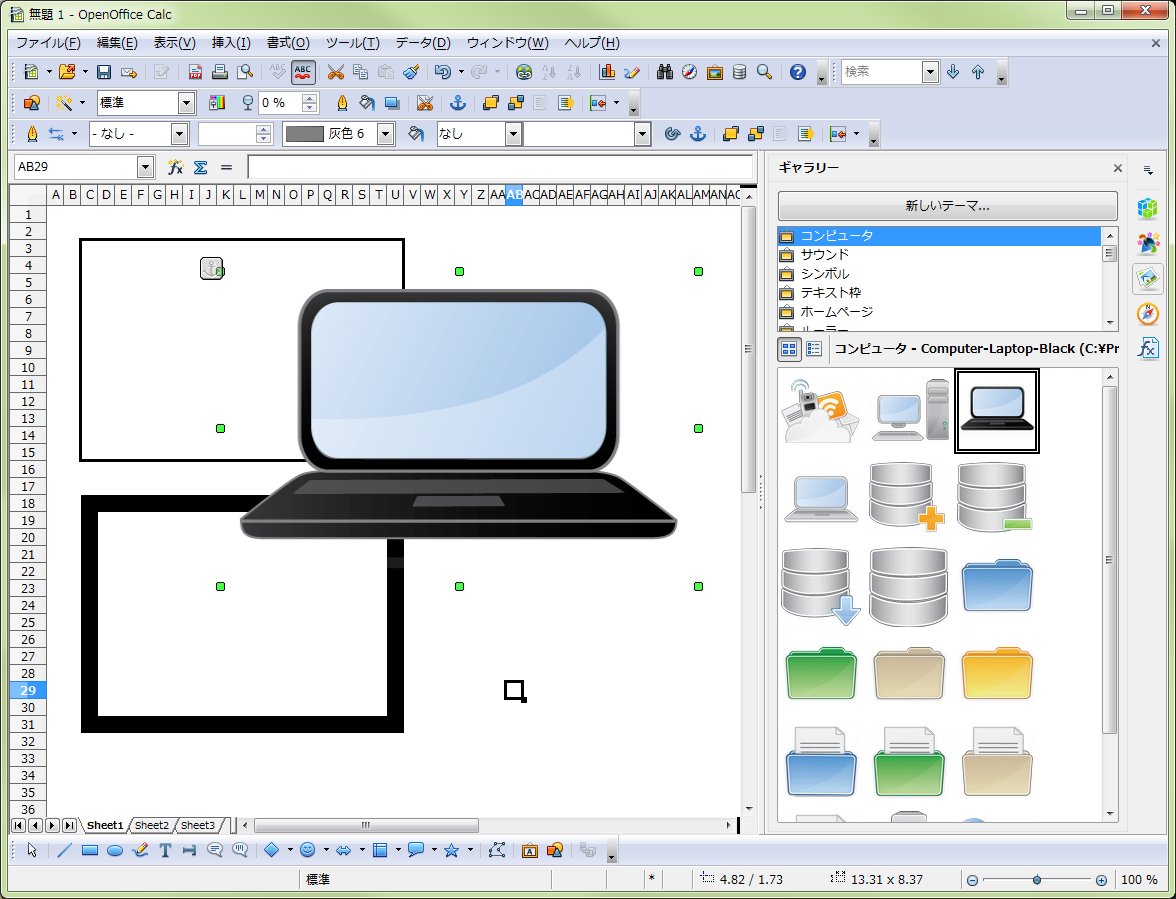The width and height of the screenshot is (1176, 899).
Task: Click the 新しいテーマ... button
Action: pyautogui.click(x=947, y=205)
